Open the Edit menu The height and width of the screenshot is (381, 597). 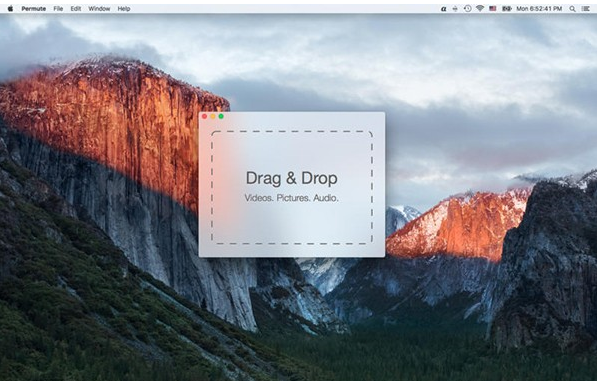(x=76, y=8)
